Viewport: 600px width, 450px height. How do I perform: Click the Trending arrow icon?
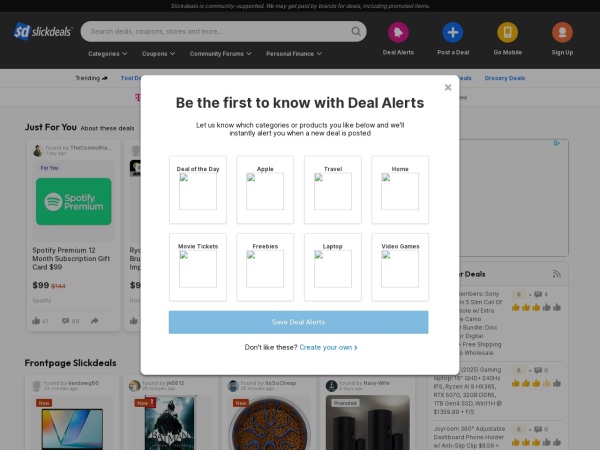coord(105,78)
